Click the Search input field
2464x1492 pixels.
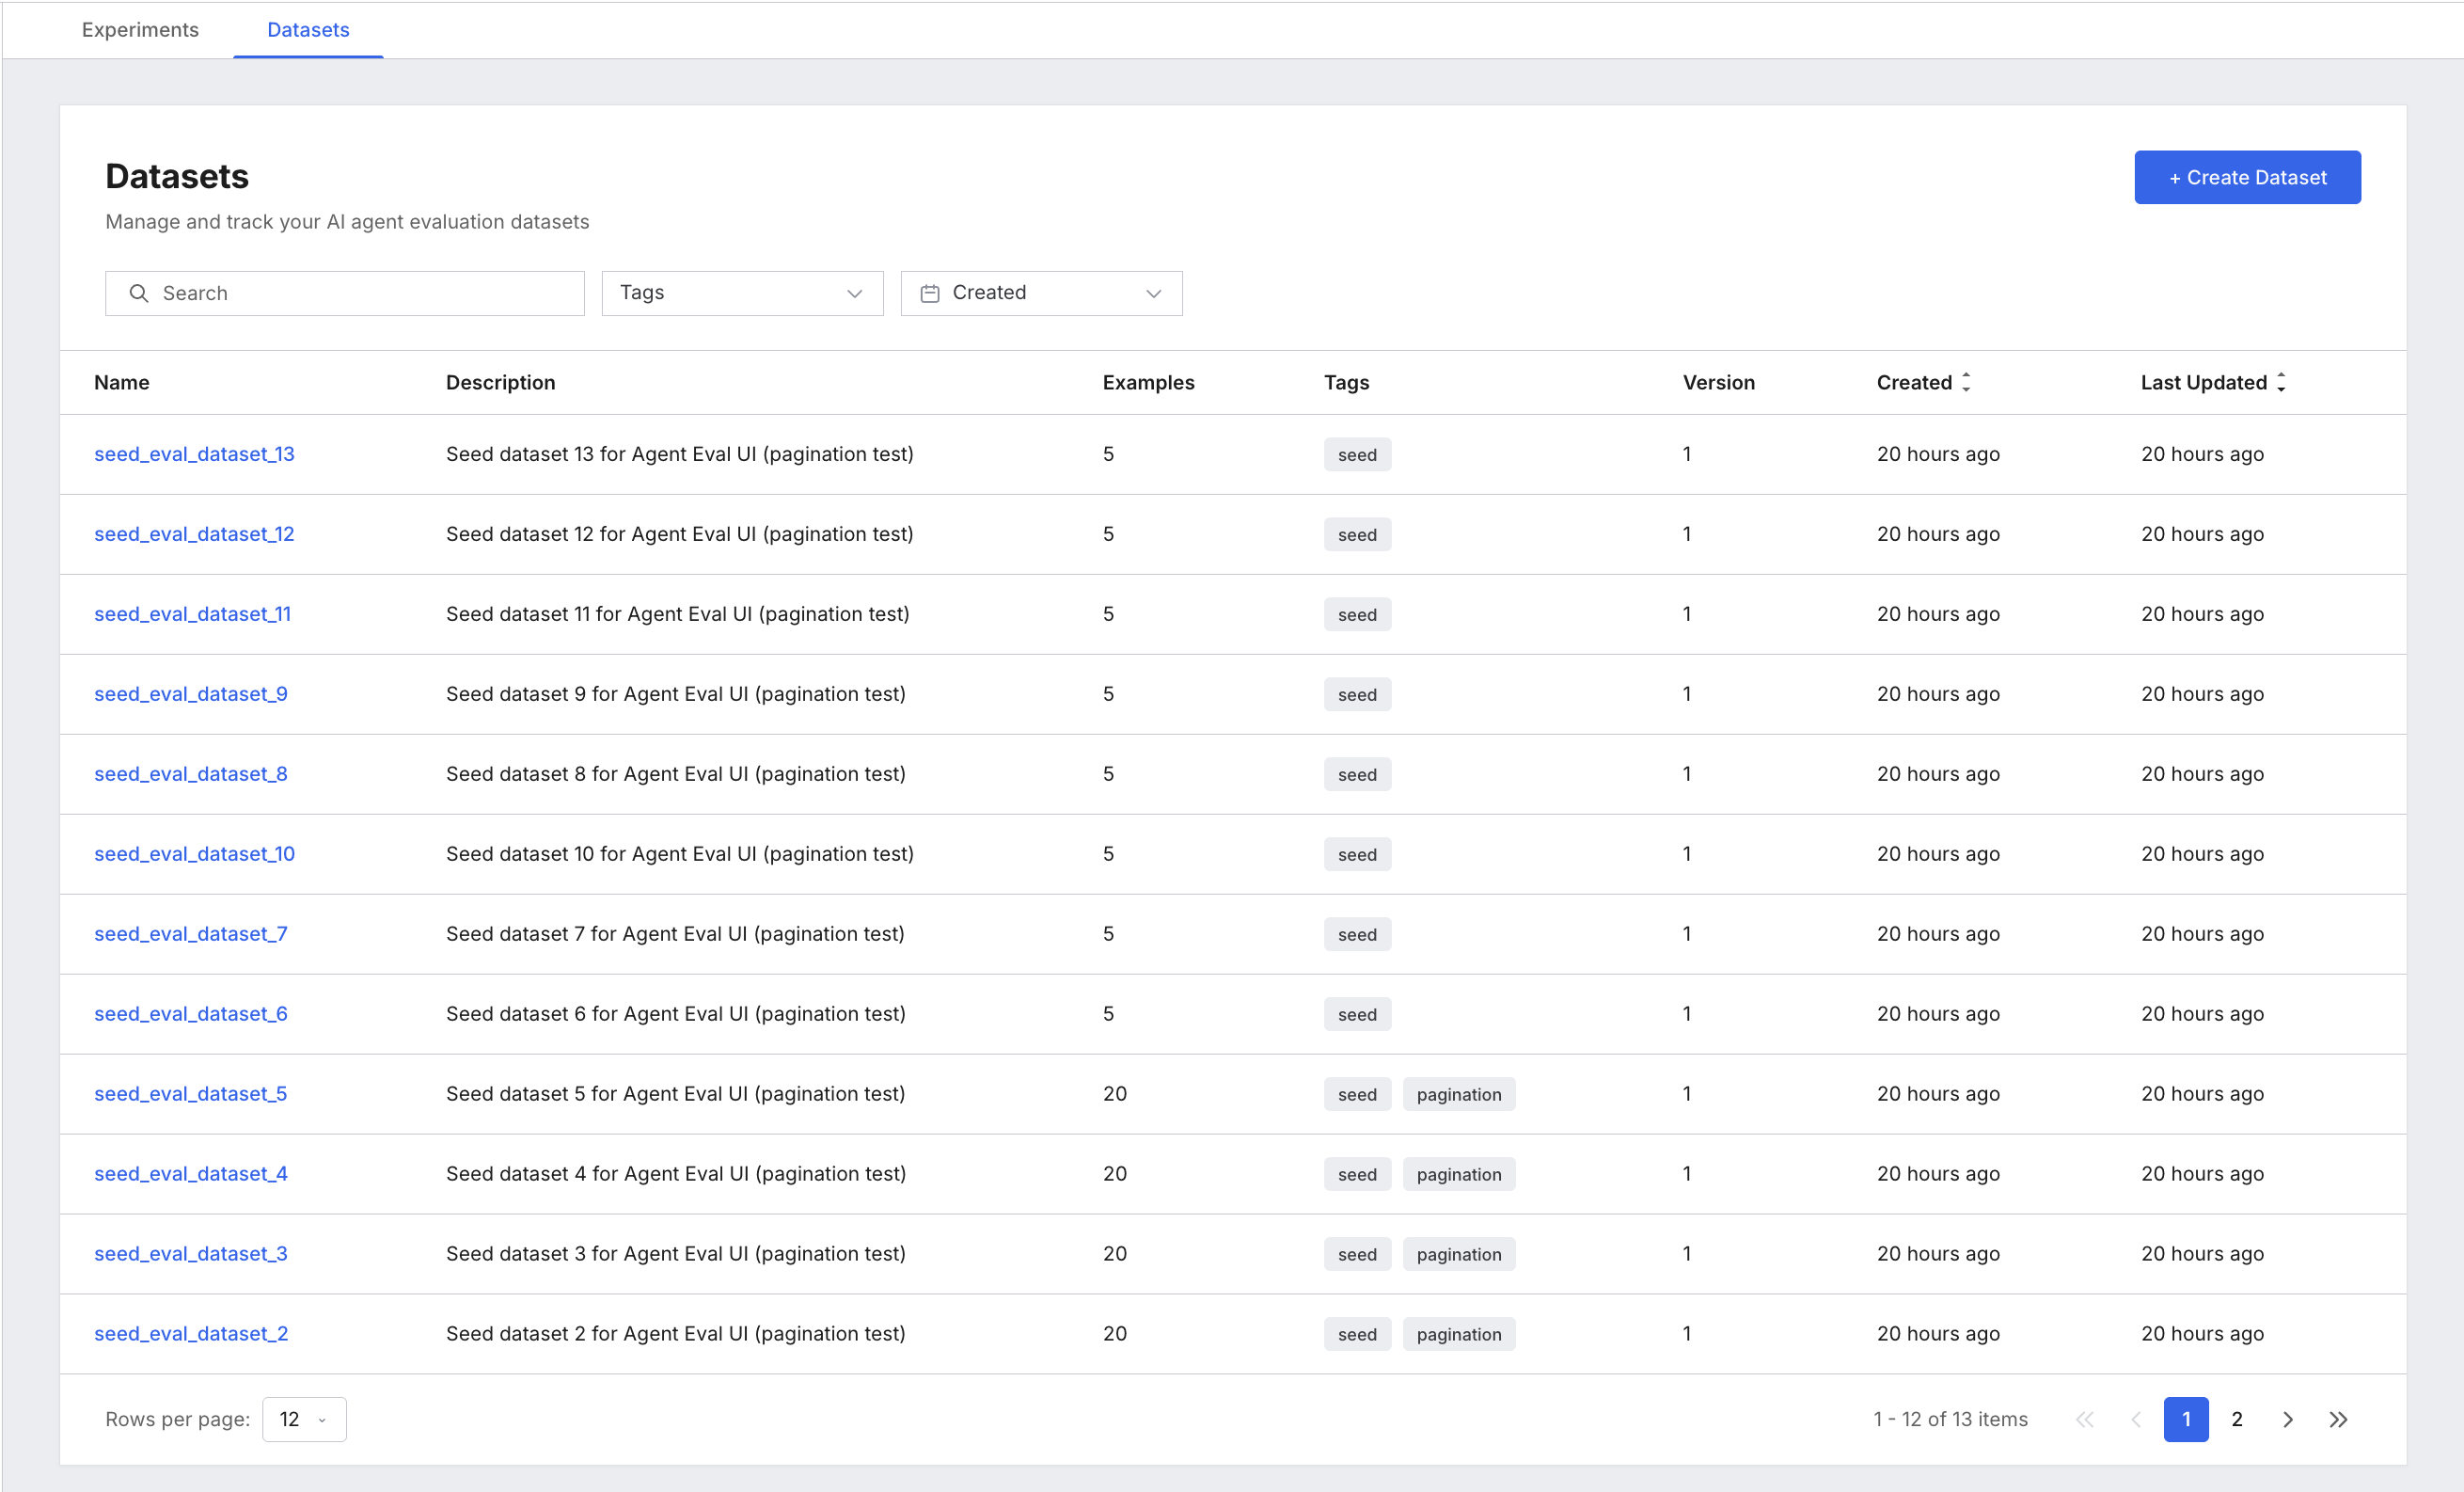tap(345, 293)
